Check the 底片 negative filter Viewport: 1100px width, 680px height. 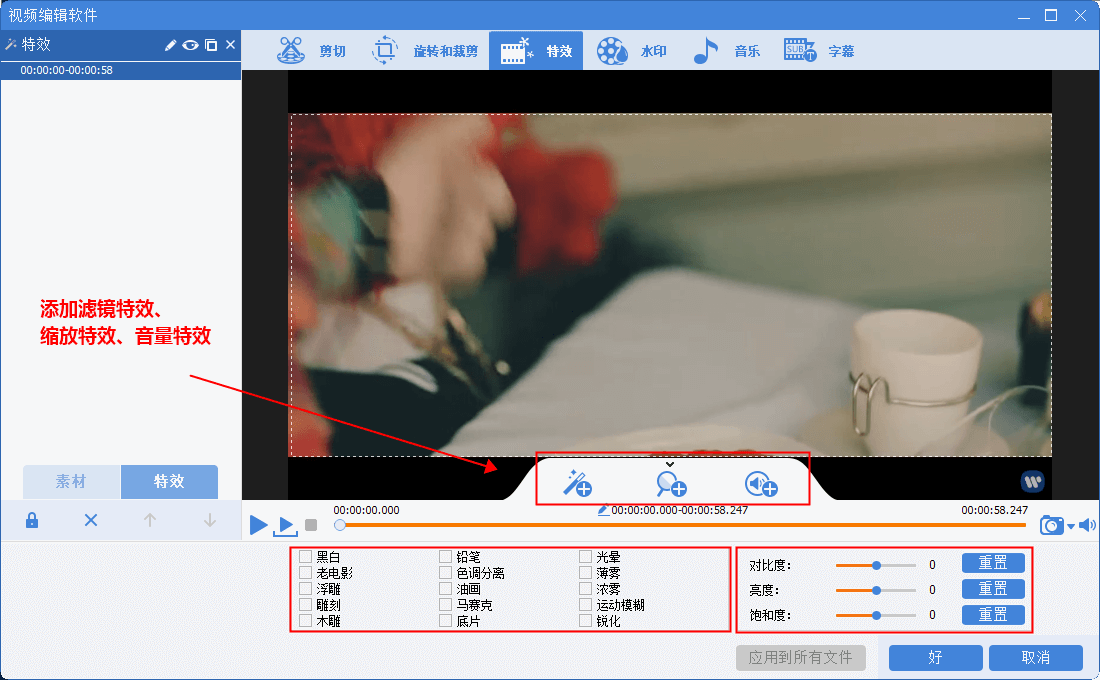click(x=445, y=621)
